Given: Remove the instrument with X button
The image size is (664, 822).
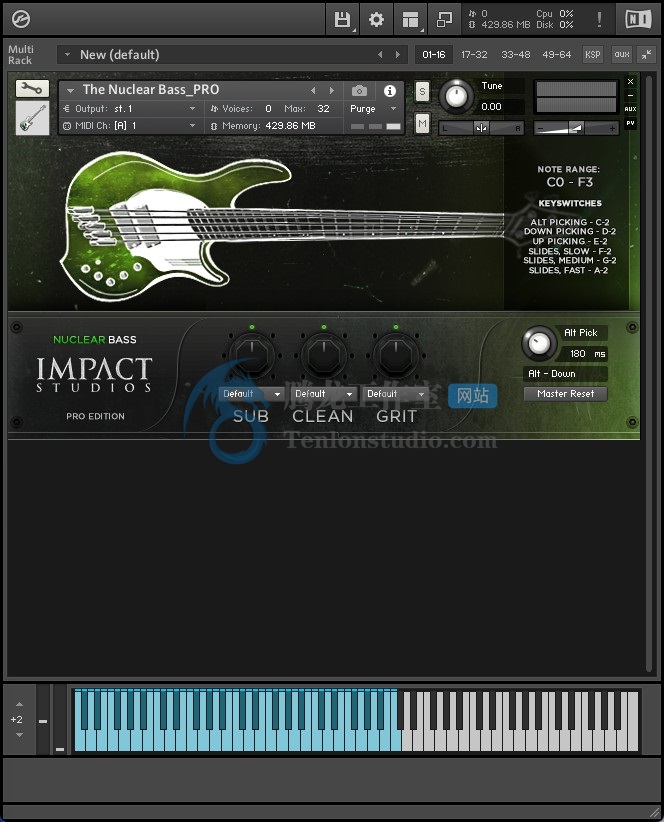Looking at the screenshot, I should coord(630,82).
